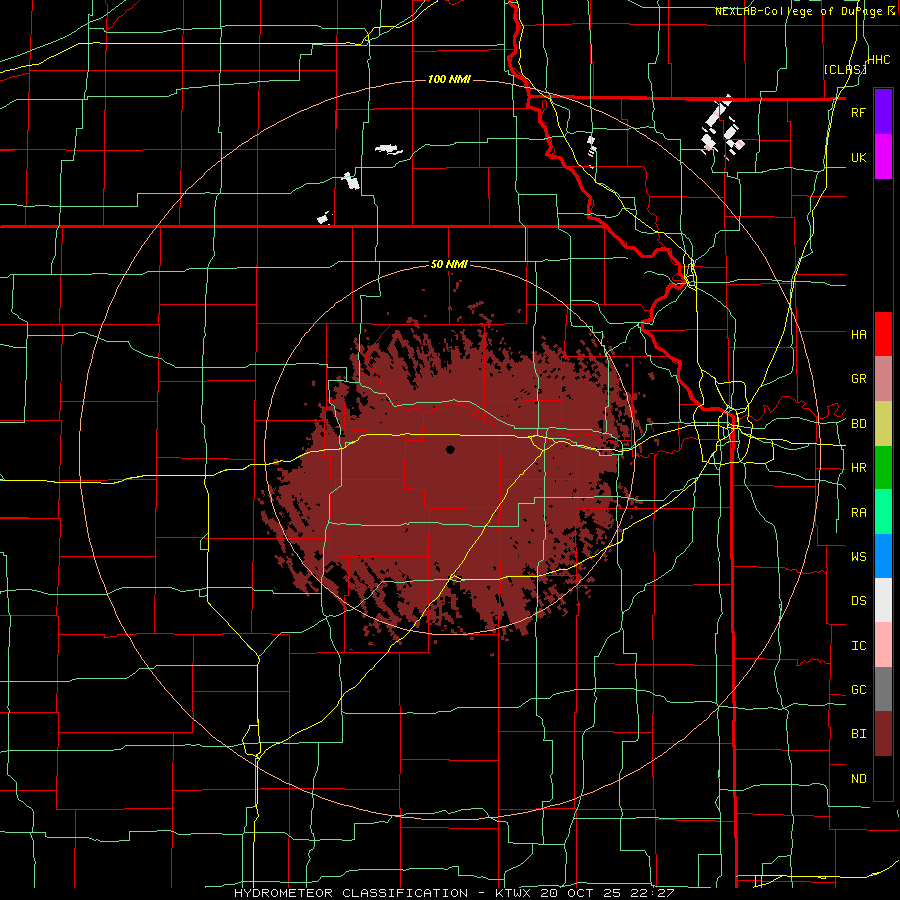This screenshot has height=900, width=900.
Task: Click the RF legend label
Action: [859, 112]
